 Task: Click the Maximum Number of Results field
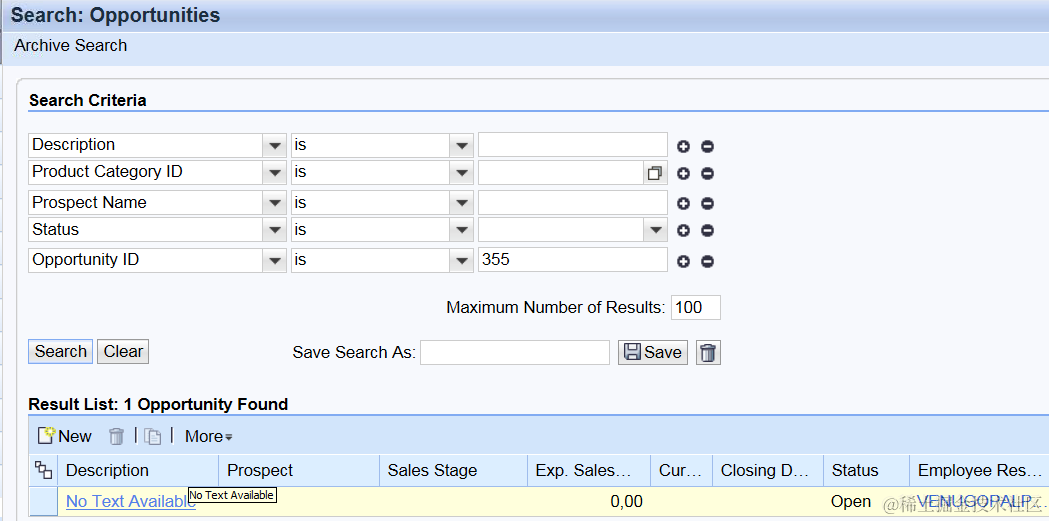click(695, 308)
